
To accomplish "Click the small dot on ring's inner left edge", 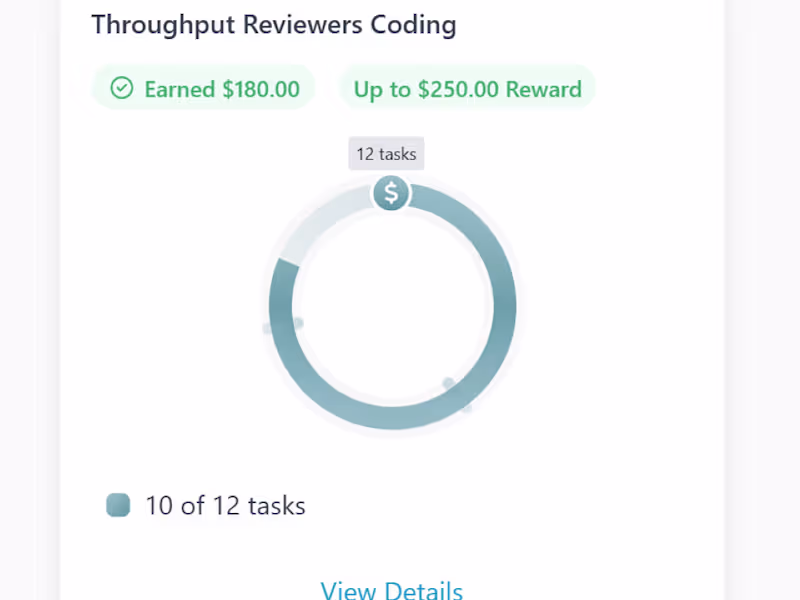I will pyautogui.click(x=298, y=323).
